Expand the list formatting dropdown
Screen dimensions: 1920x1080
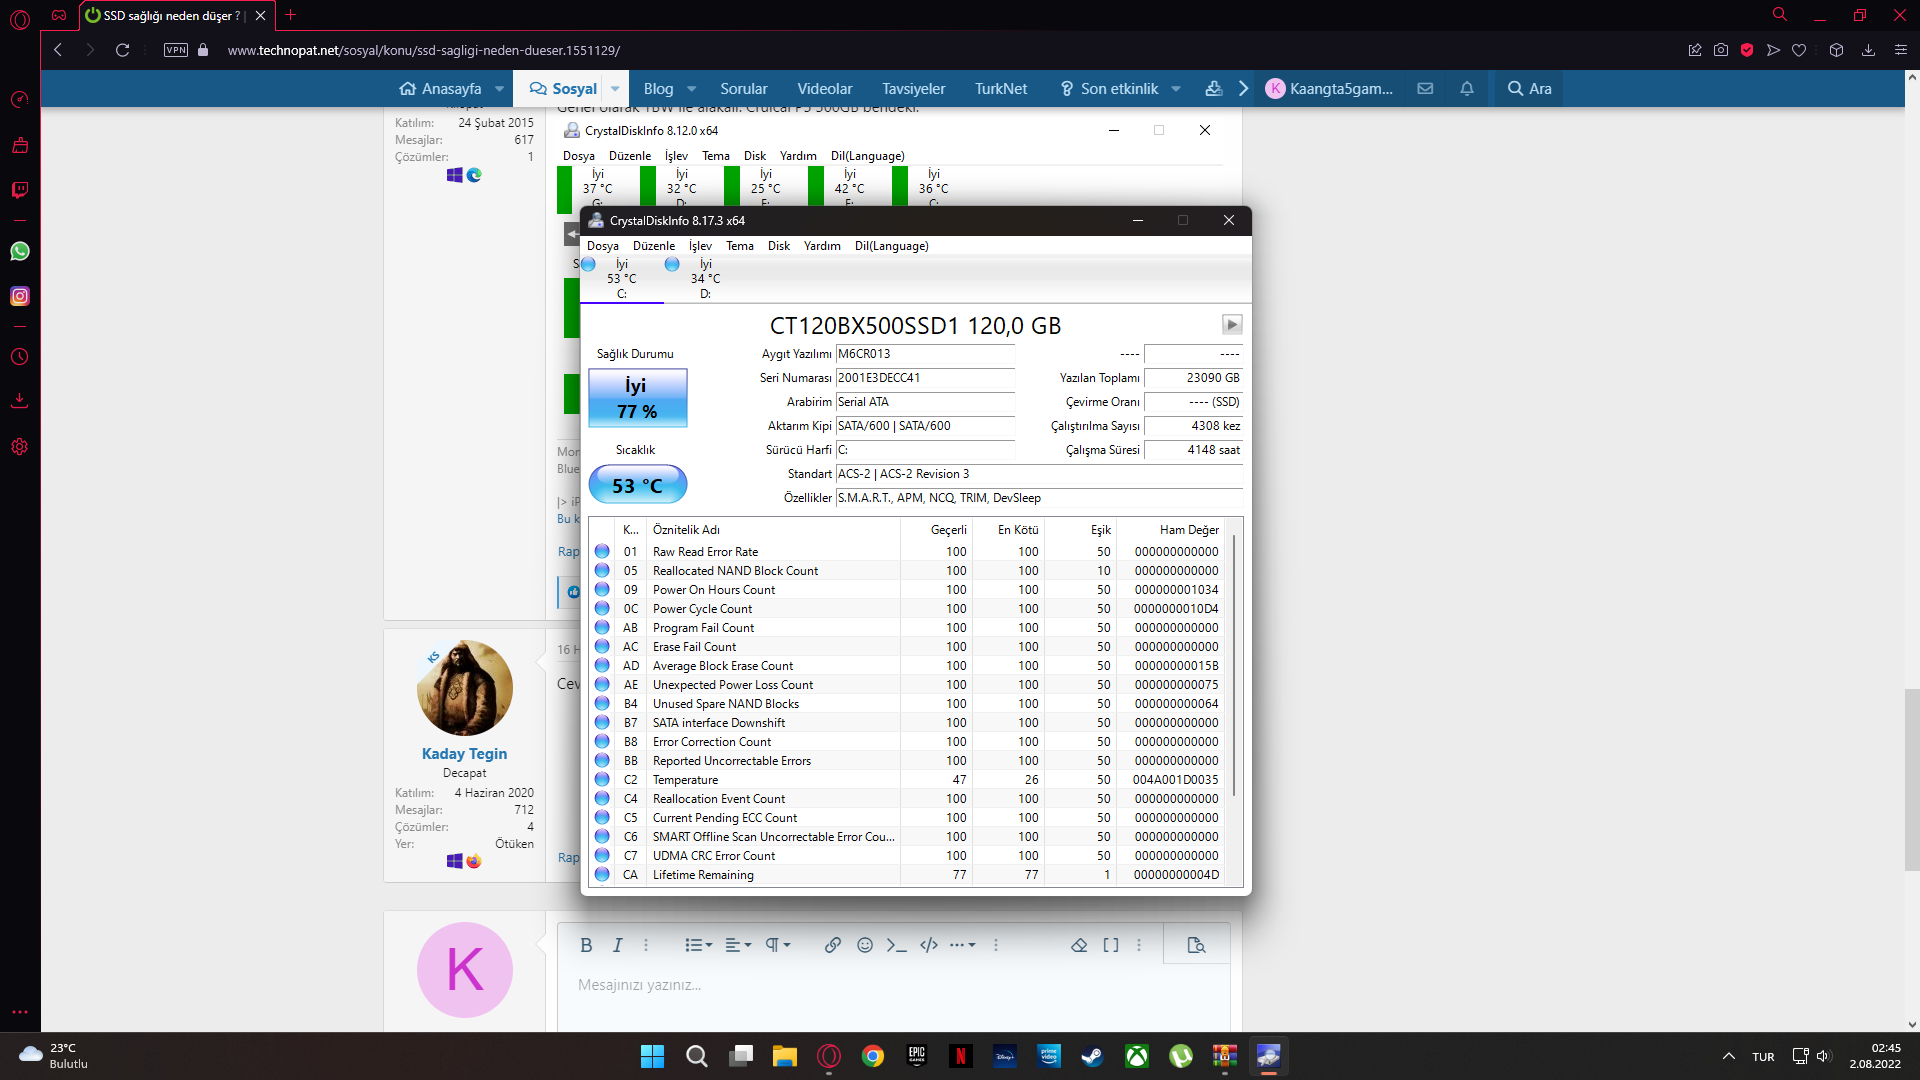point(698,945)
